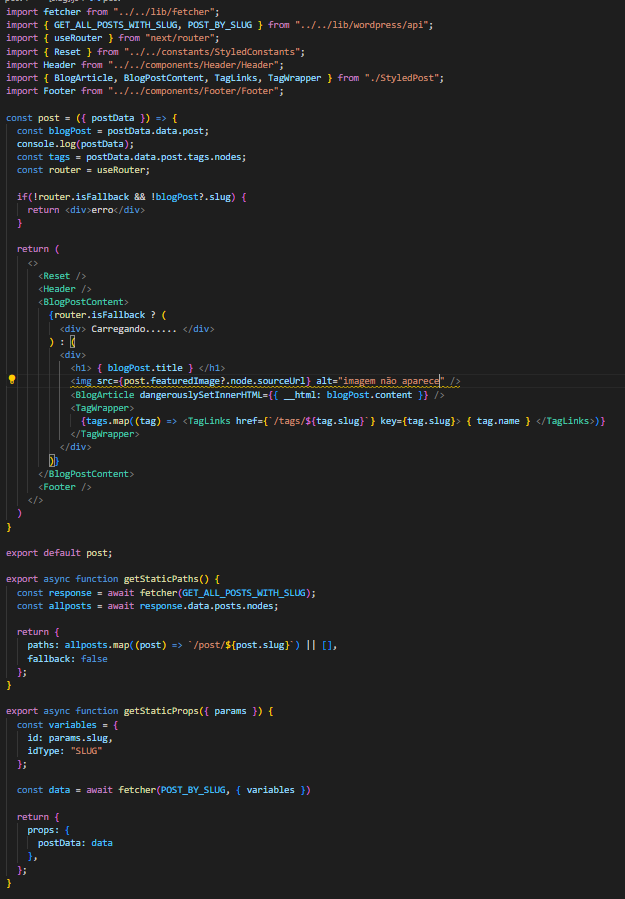Click the "next/router" module string
This screenshot has width=625, height=899.
pos(182,38)
